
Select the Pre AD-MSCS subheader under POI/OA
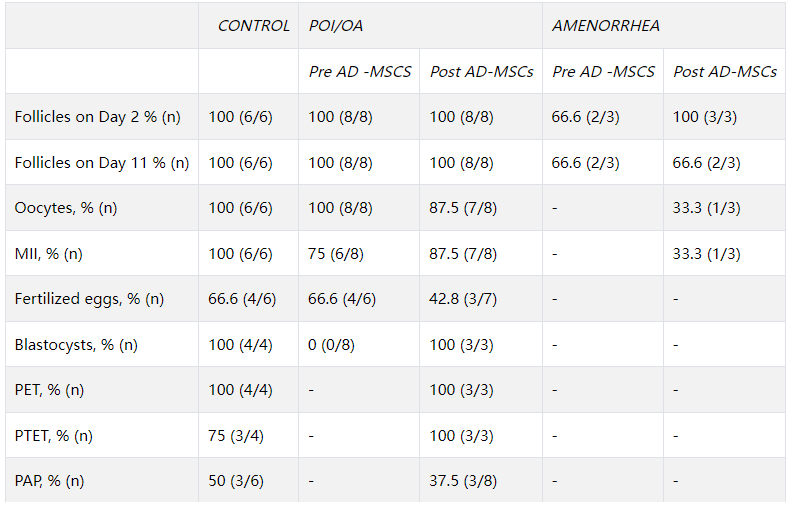pyautogui.click(x=360, y=72)
